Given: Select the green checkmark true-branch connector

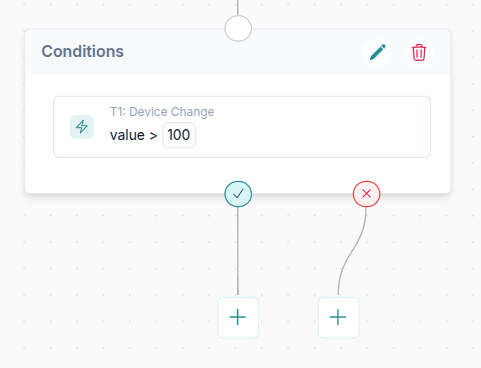Looking at the screenshot, I should click(x=238, y=194).
